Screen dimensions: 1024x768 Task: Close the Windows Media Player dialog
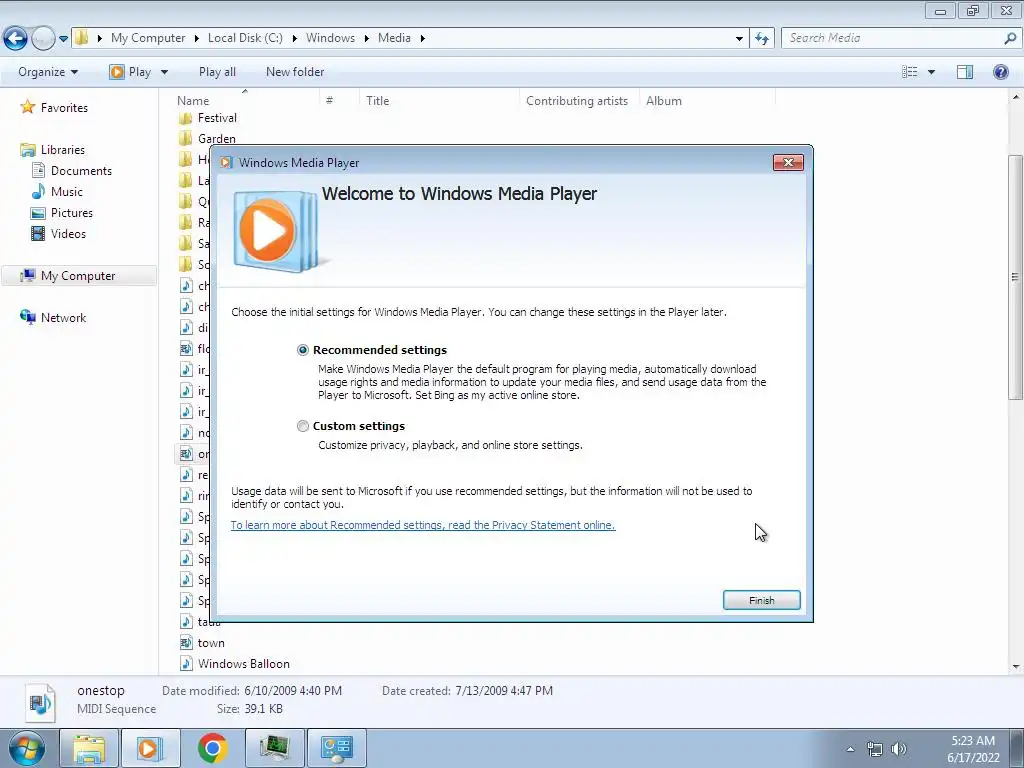click(788, 163)
